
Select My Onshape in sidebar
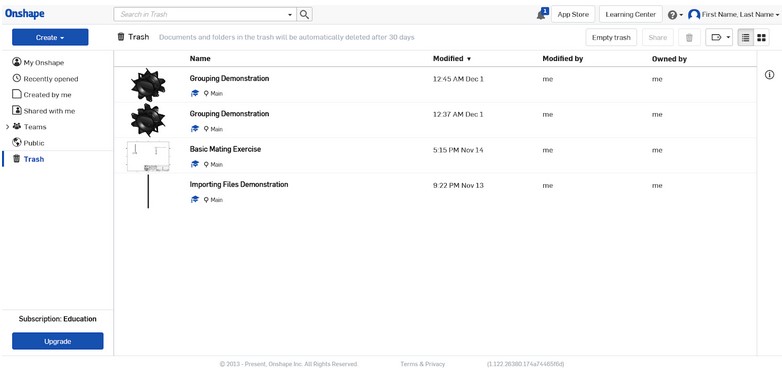(43, 63)
